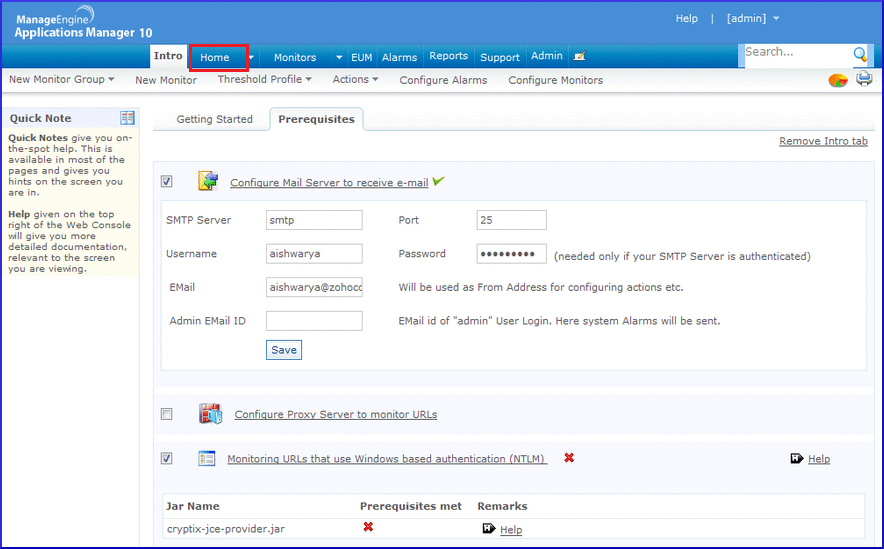Open Monitoring URLs that use NTLM link
The image size is (884, 549).
point(387,459)
